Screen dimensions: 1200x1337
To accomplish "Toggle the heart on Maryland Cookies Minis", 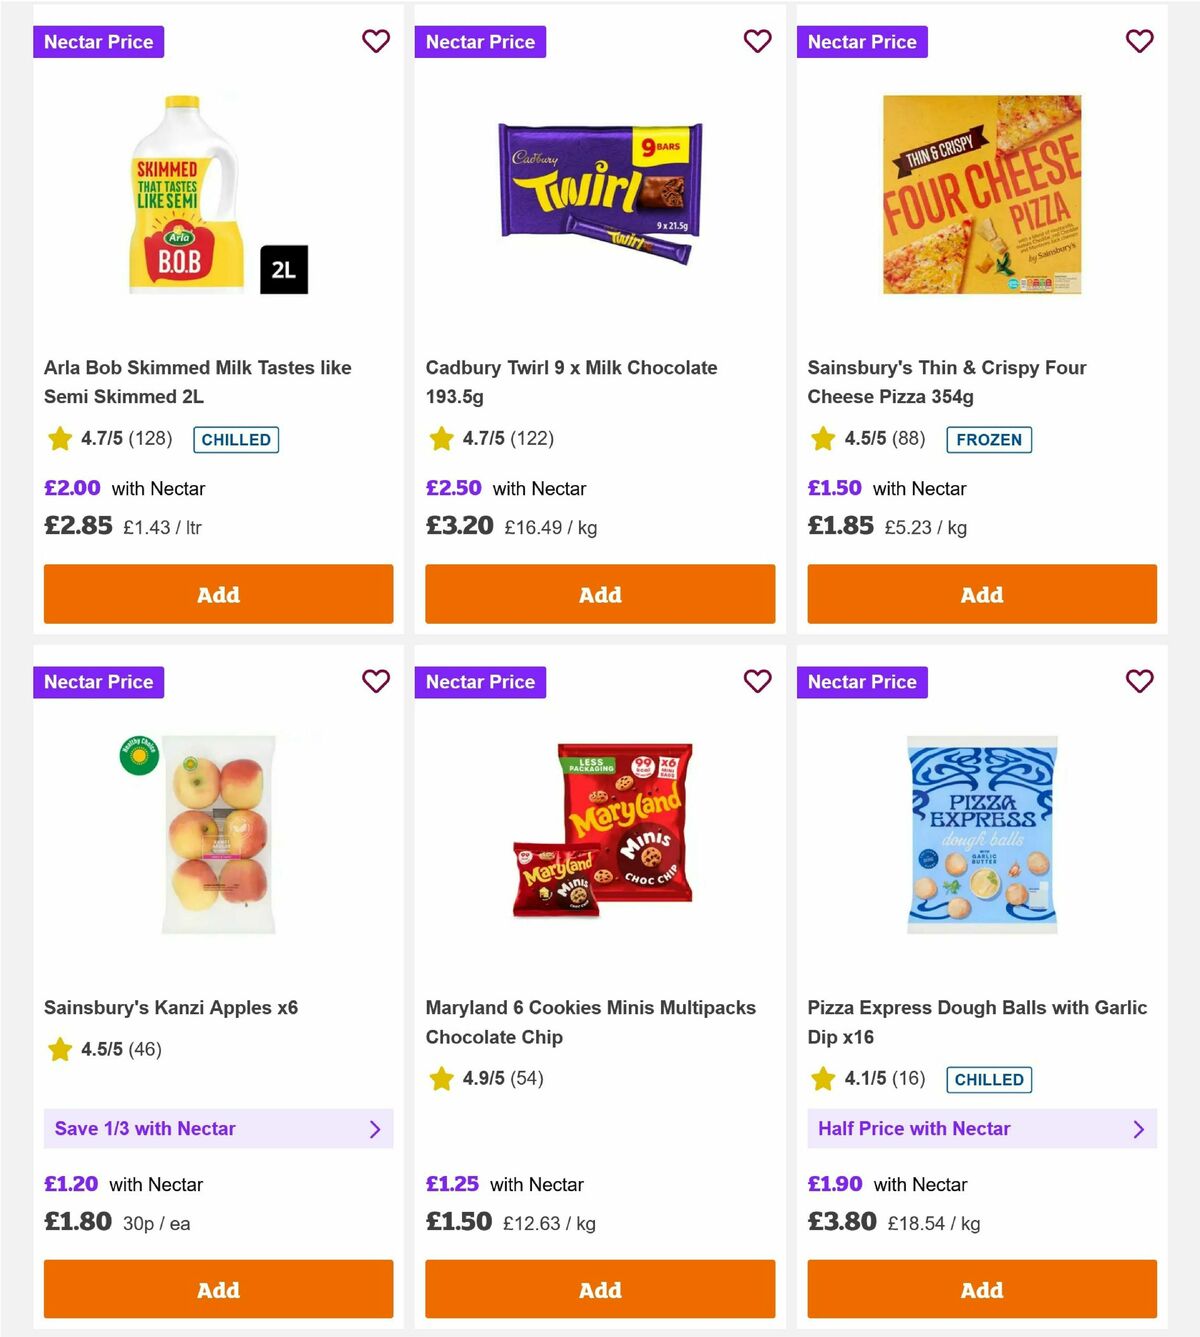I will pos(758,681).
